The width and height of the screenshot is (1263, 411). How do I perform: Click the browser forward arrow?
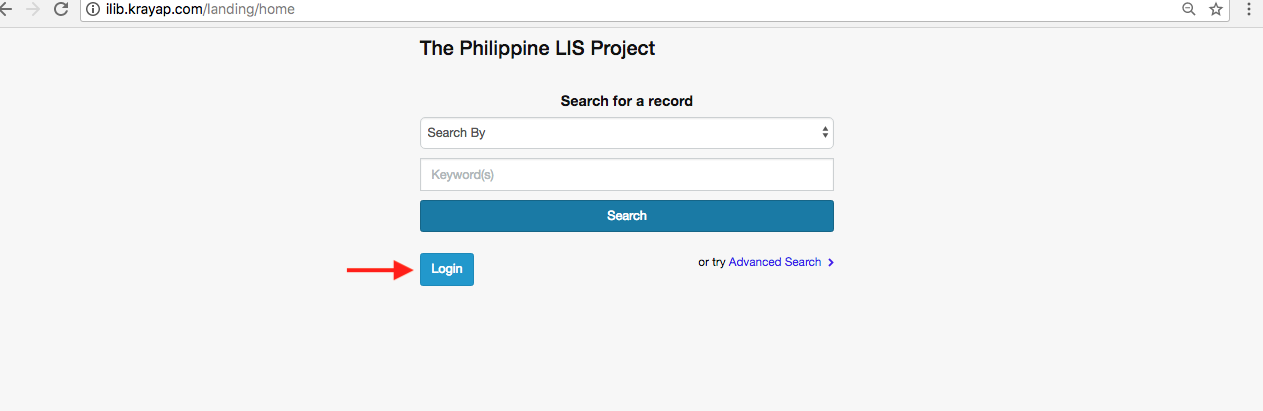pyautogui.click(x=32, y=9)
